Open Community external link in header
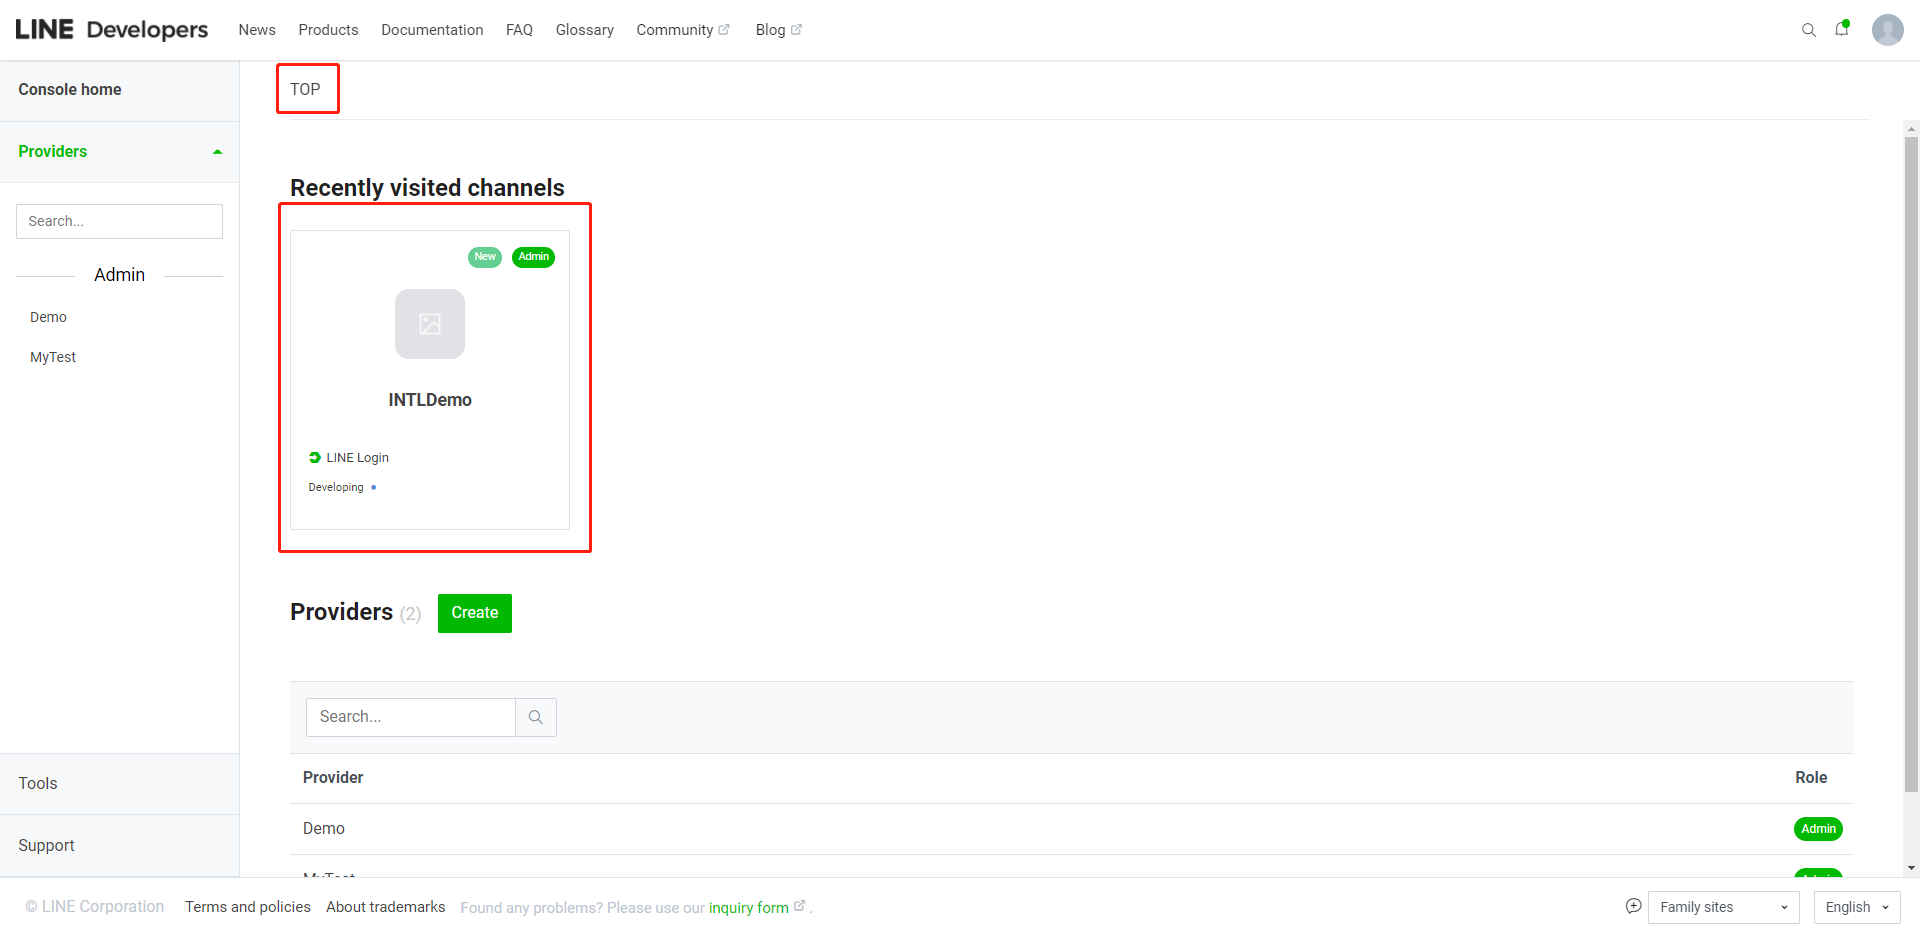 pyautogui.click(x=682, y=30)
